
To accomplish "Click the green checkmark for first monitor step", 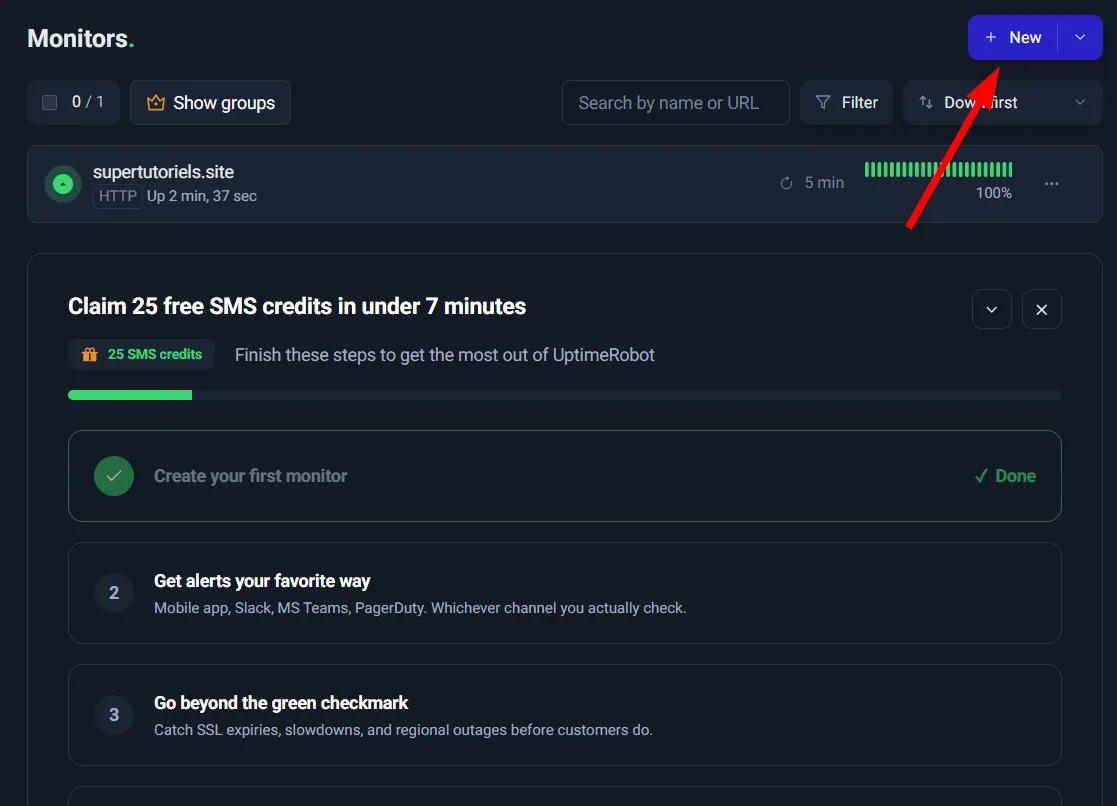I will pyautogui.click(x=114, y=476).
